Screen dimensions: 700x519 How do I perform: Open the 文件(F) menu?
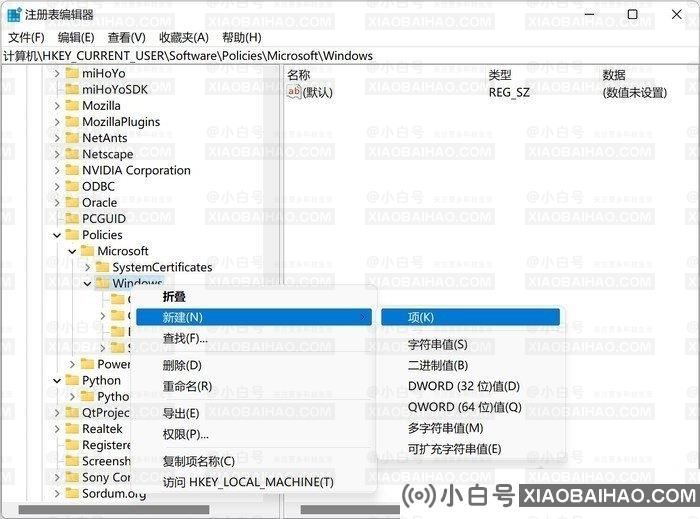[x=26, y=37]
